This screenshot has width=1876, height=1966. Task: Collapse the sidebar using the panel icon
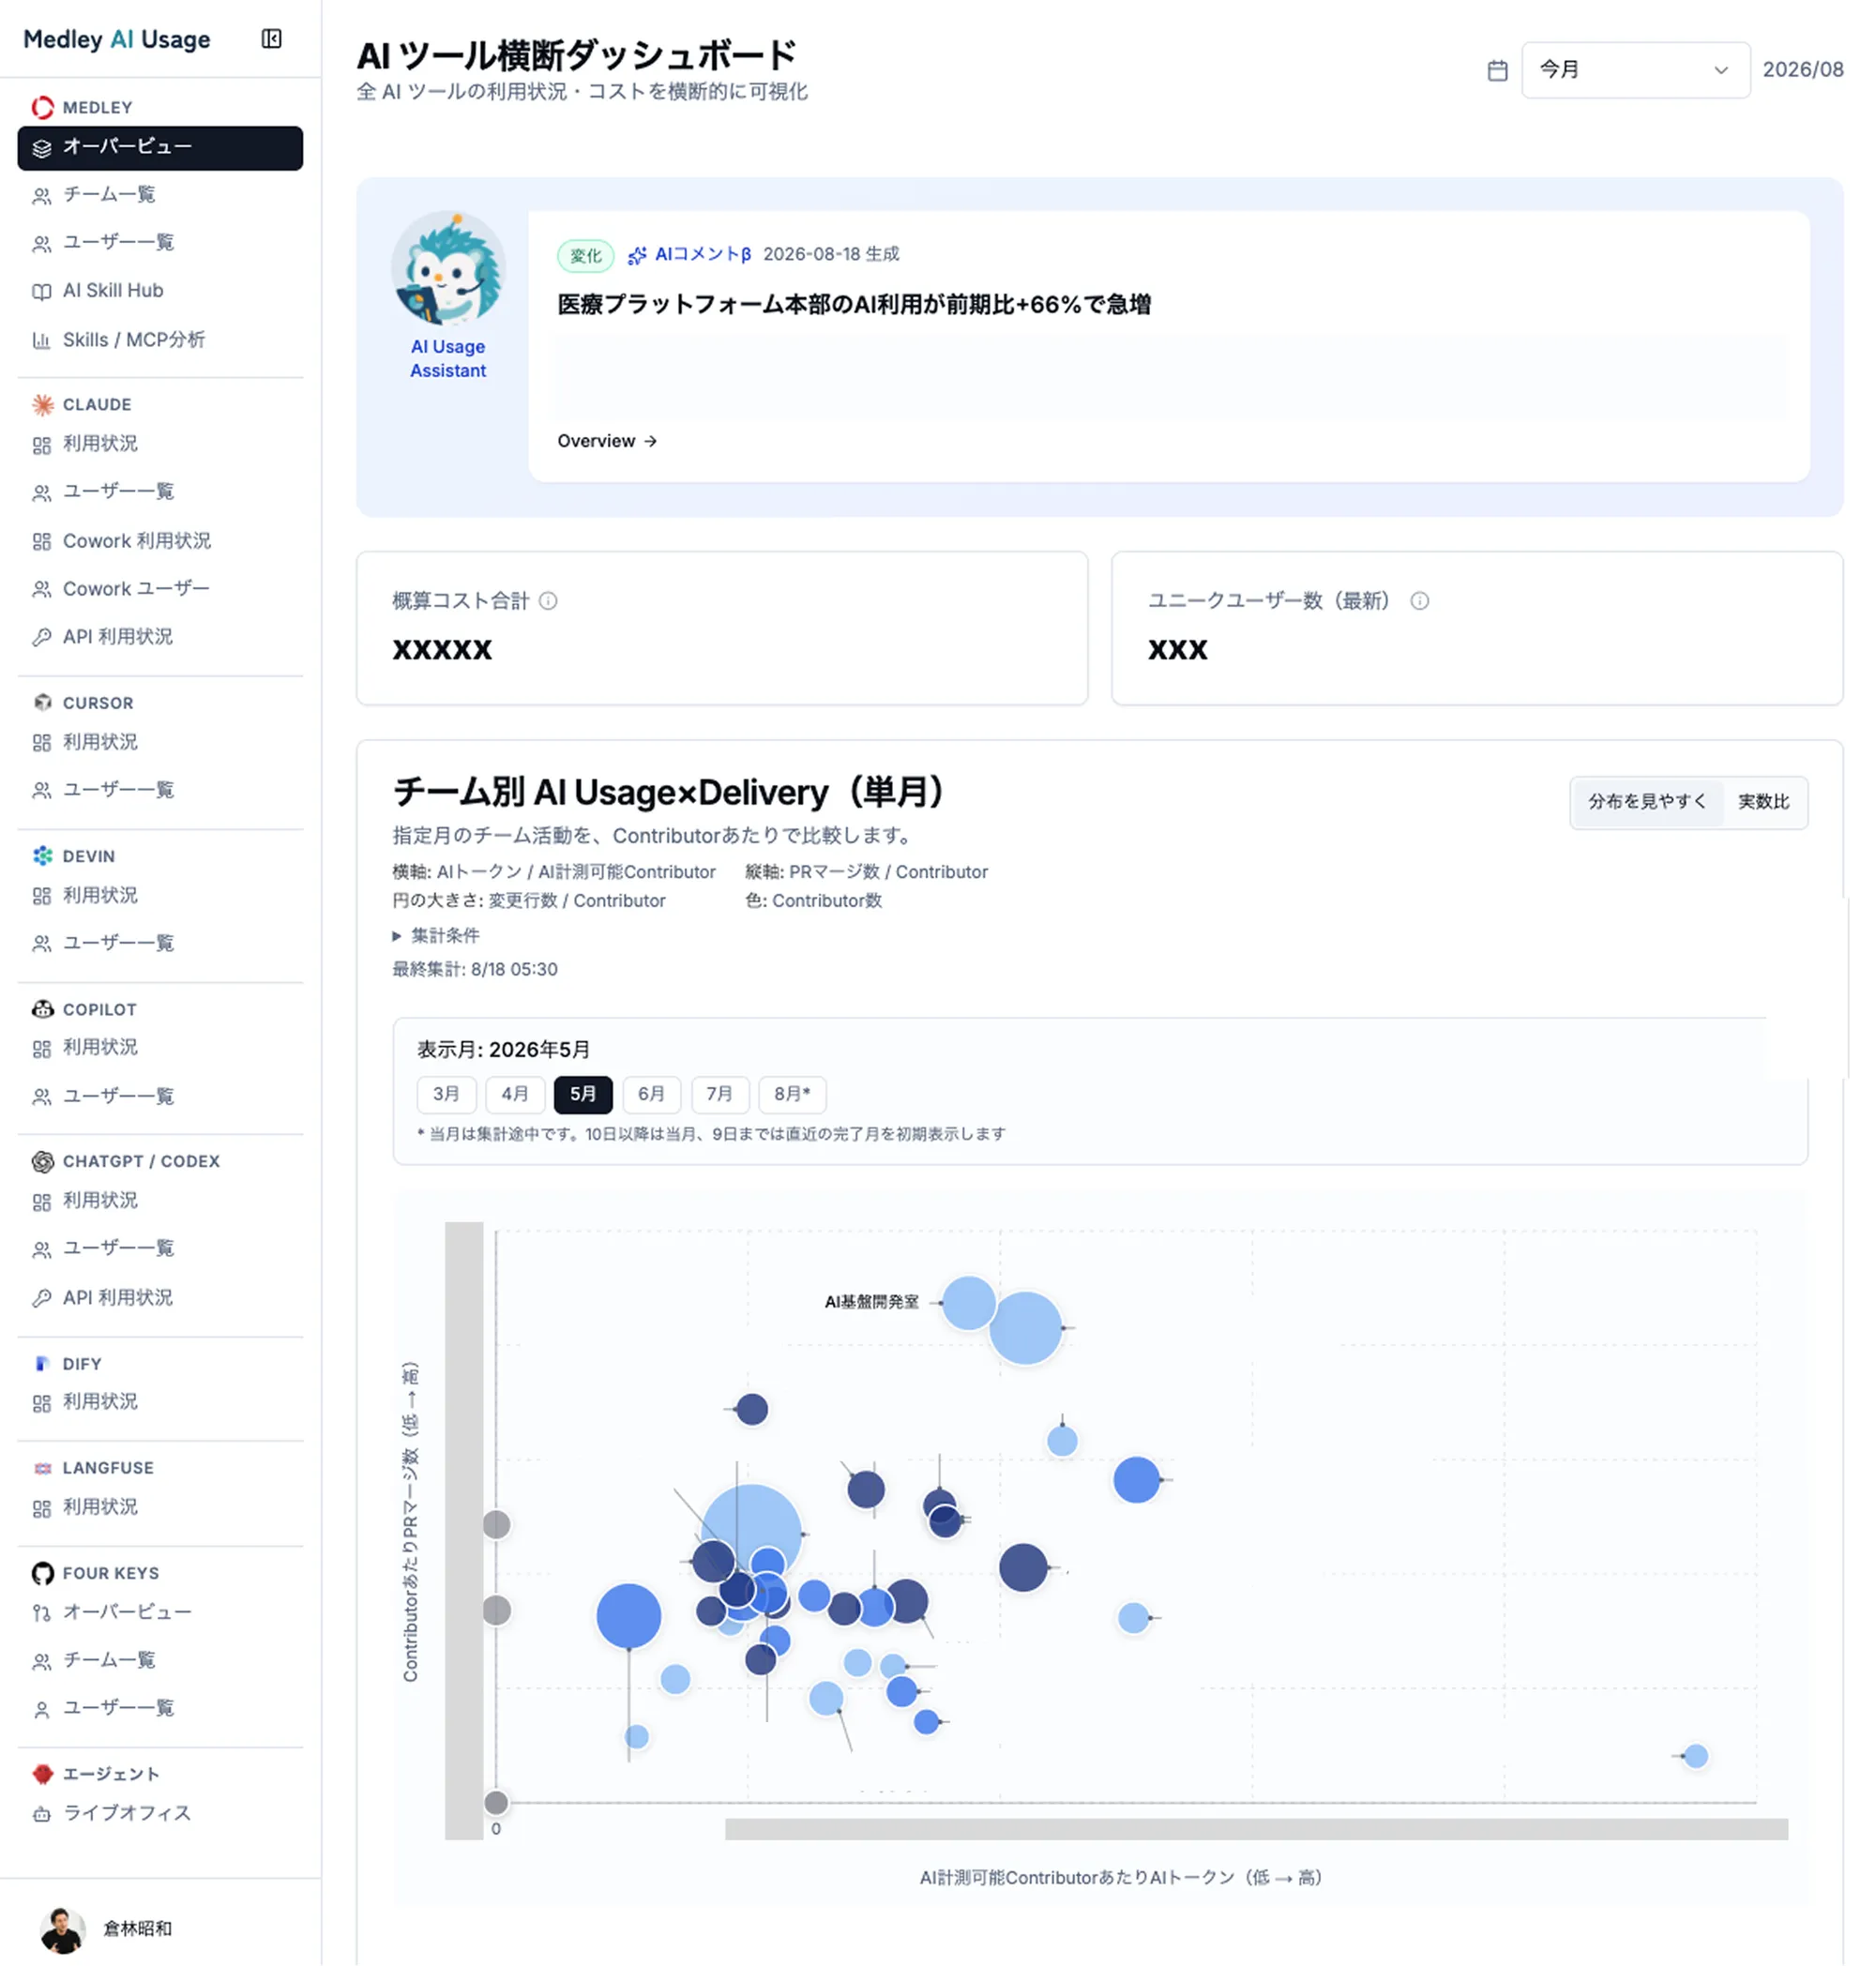tap(271, 39)
